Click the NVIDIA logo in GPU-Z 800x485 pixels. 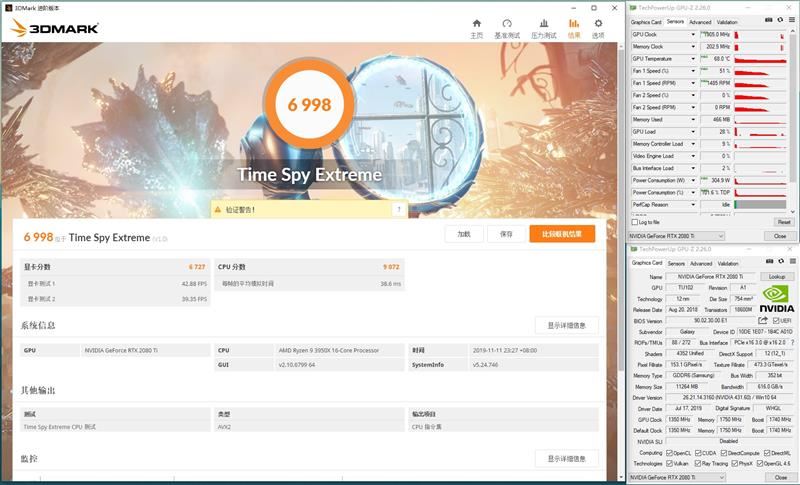[x=777, y=299]
